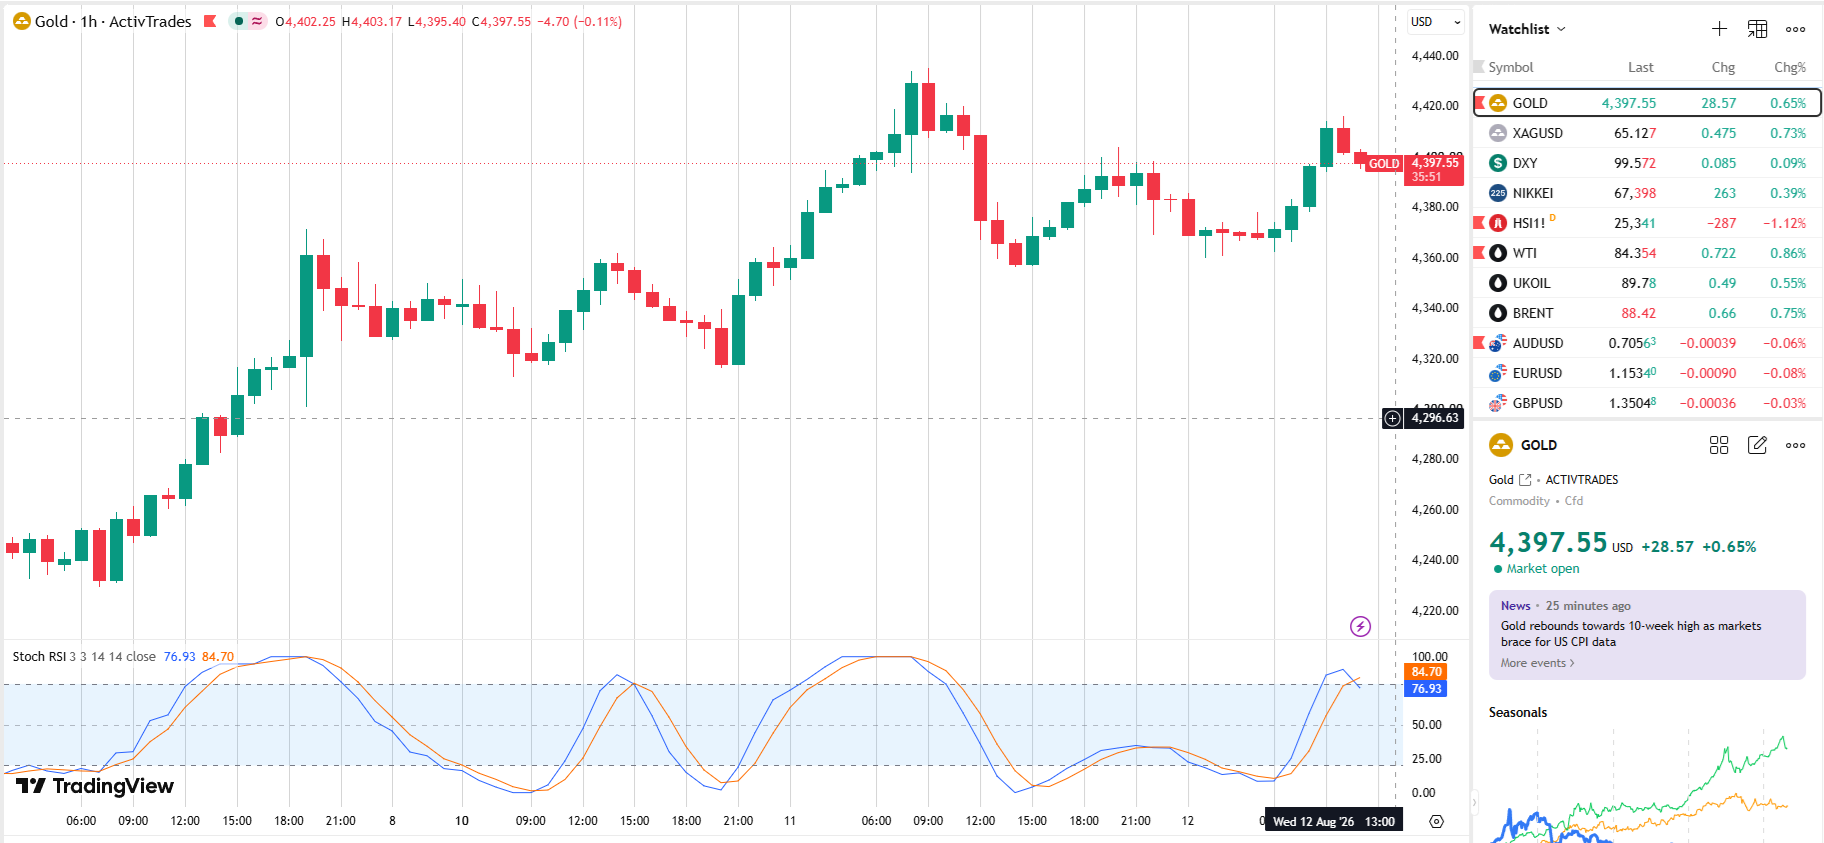Click the purple lightning event icon
This screenshot has width=1824, height=843.
[x=1360, y=626]
